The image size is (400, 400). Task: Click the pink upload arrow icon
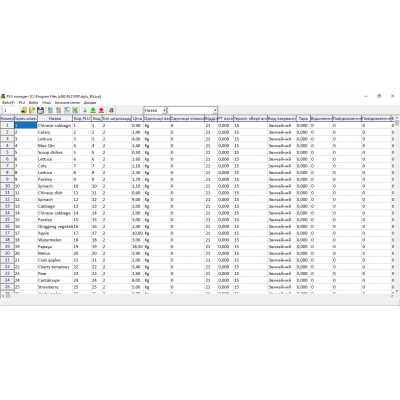101,110
